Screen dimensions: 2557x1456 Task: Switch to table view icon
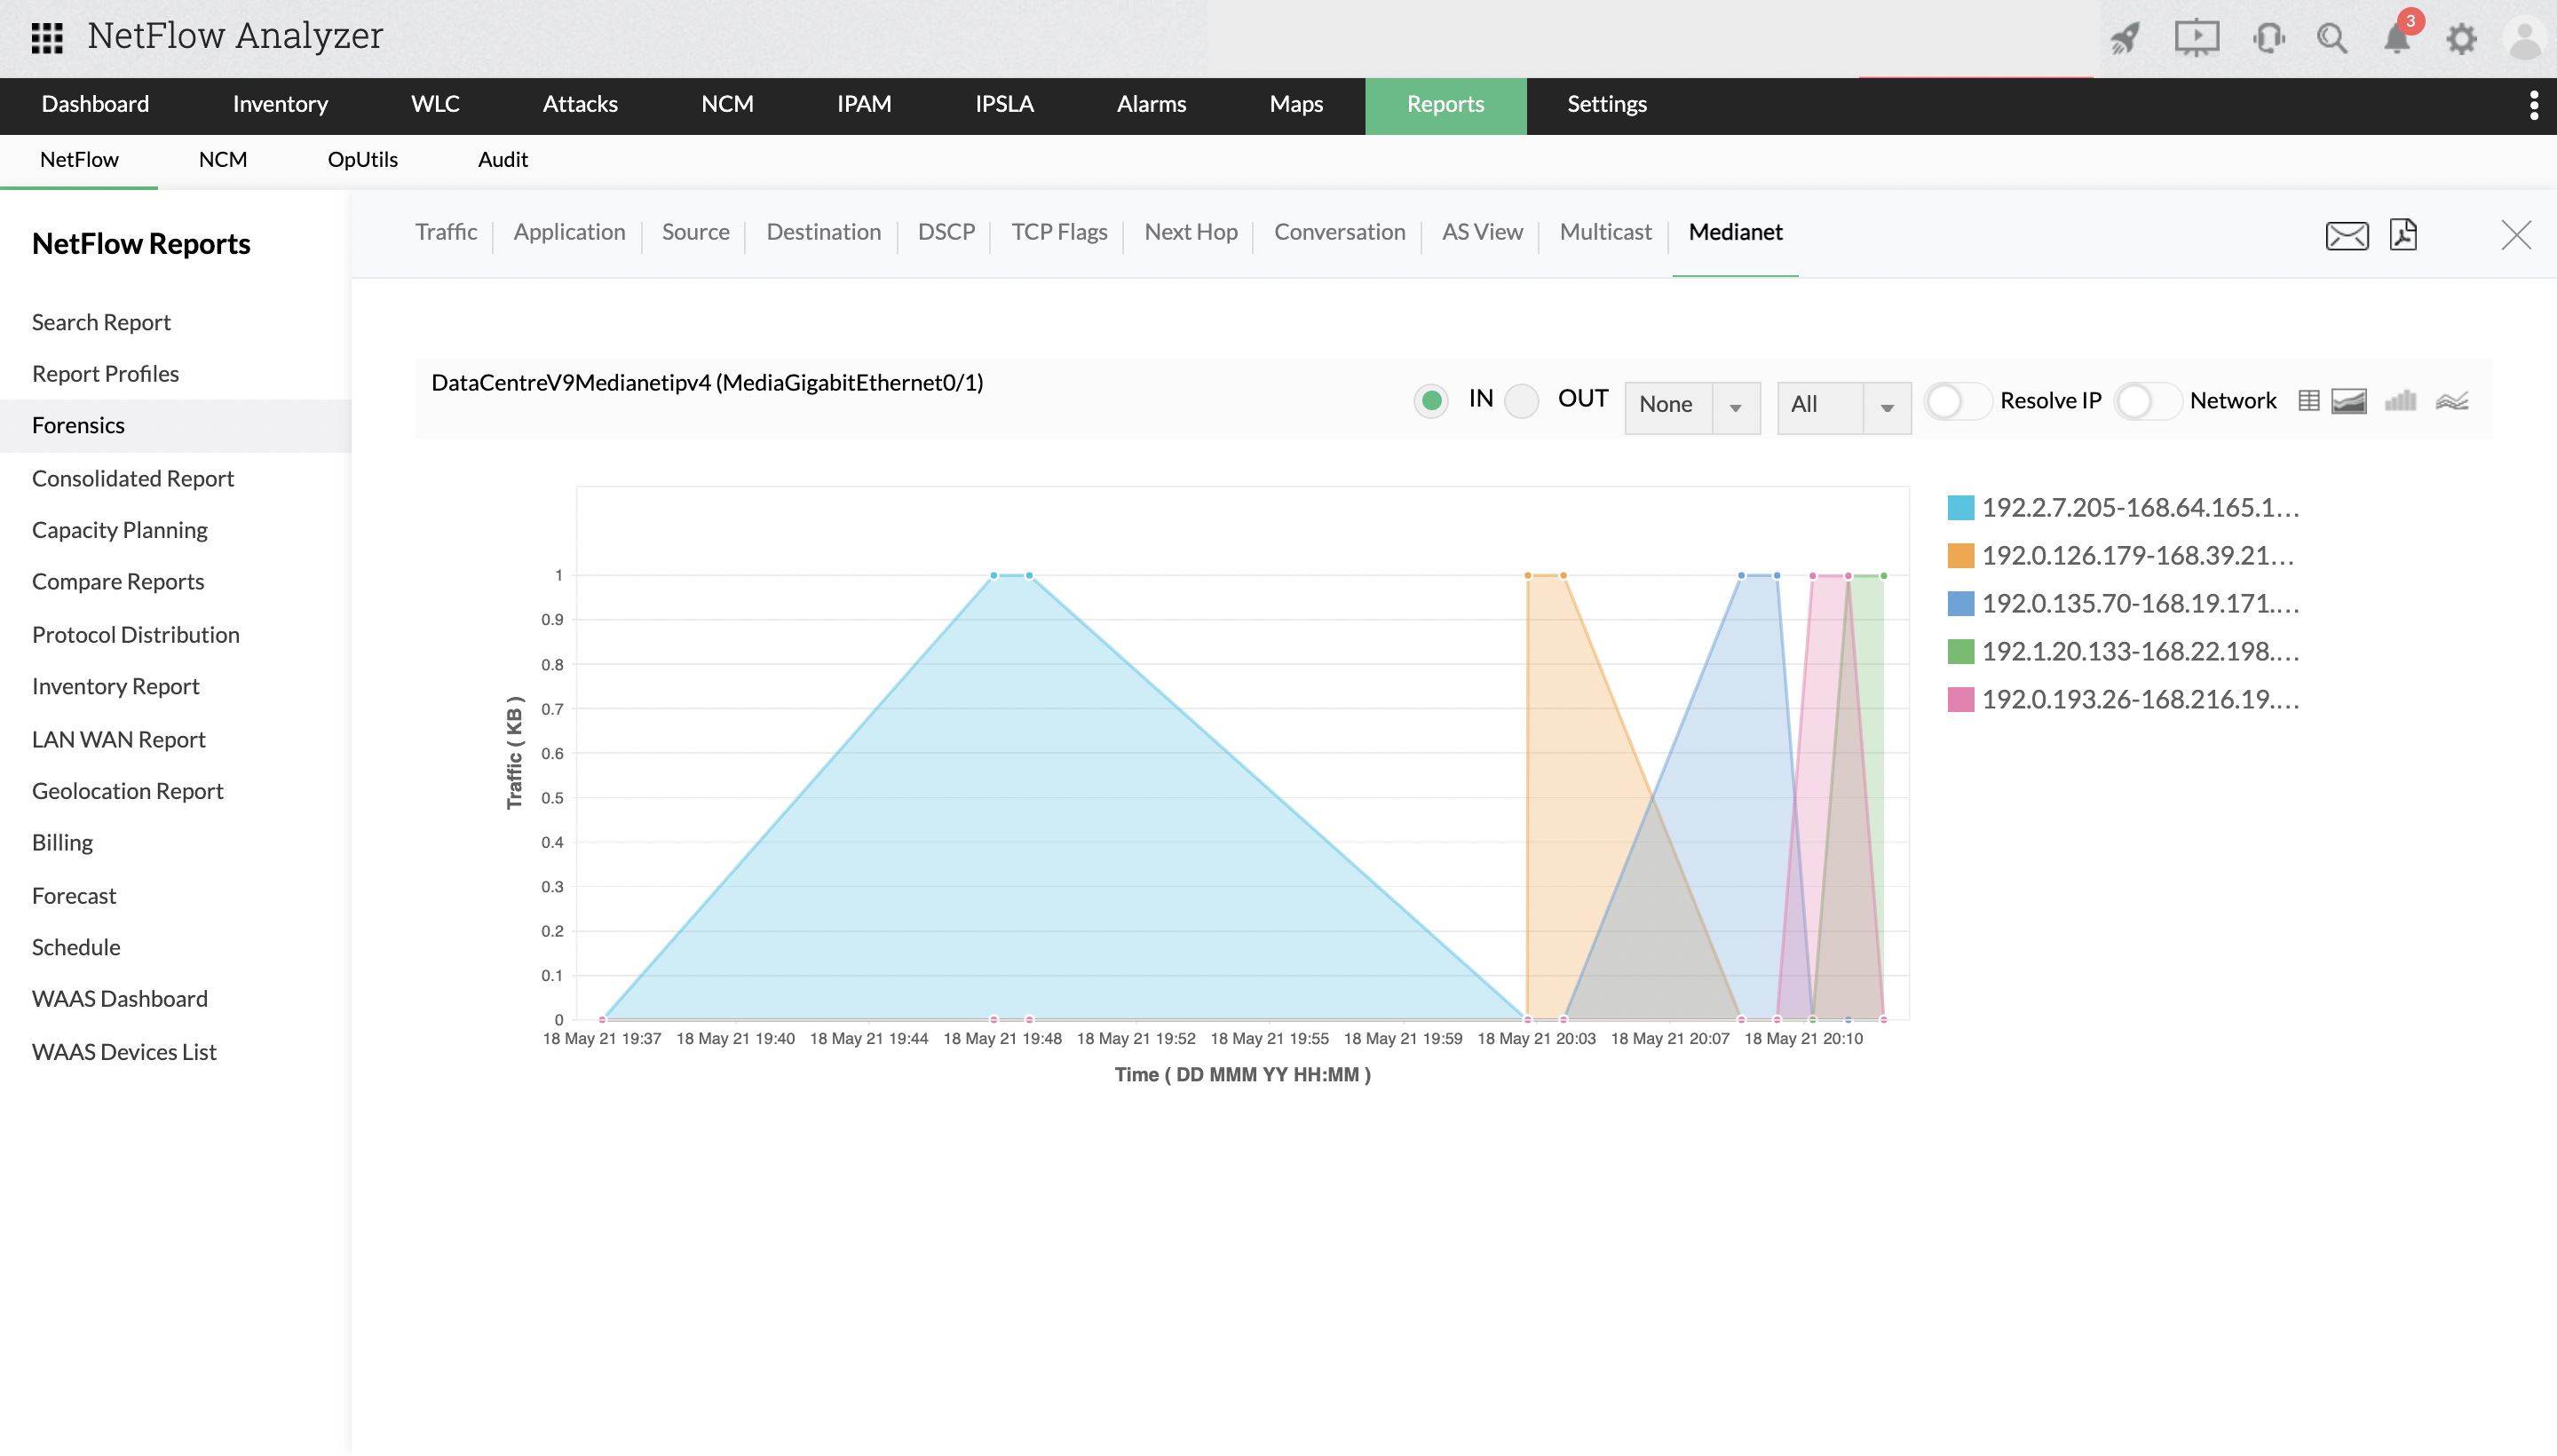tap(2308, 401)
